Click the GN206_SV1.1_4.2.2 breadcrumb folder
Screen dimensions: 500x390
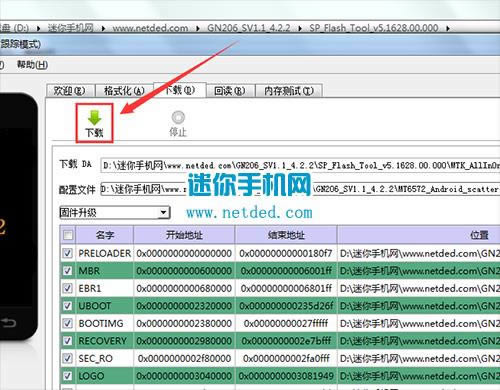click(249, 28)
